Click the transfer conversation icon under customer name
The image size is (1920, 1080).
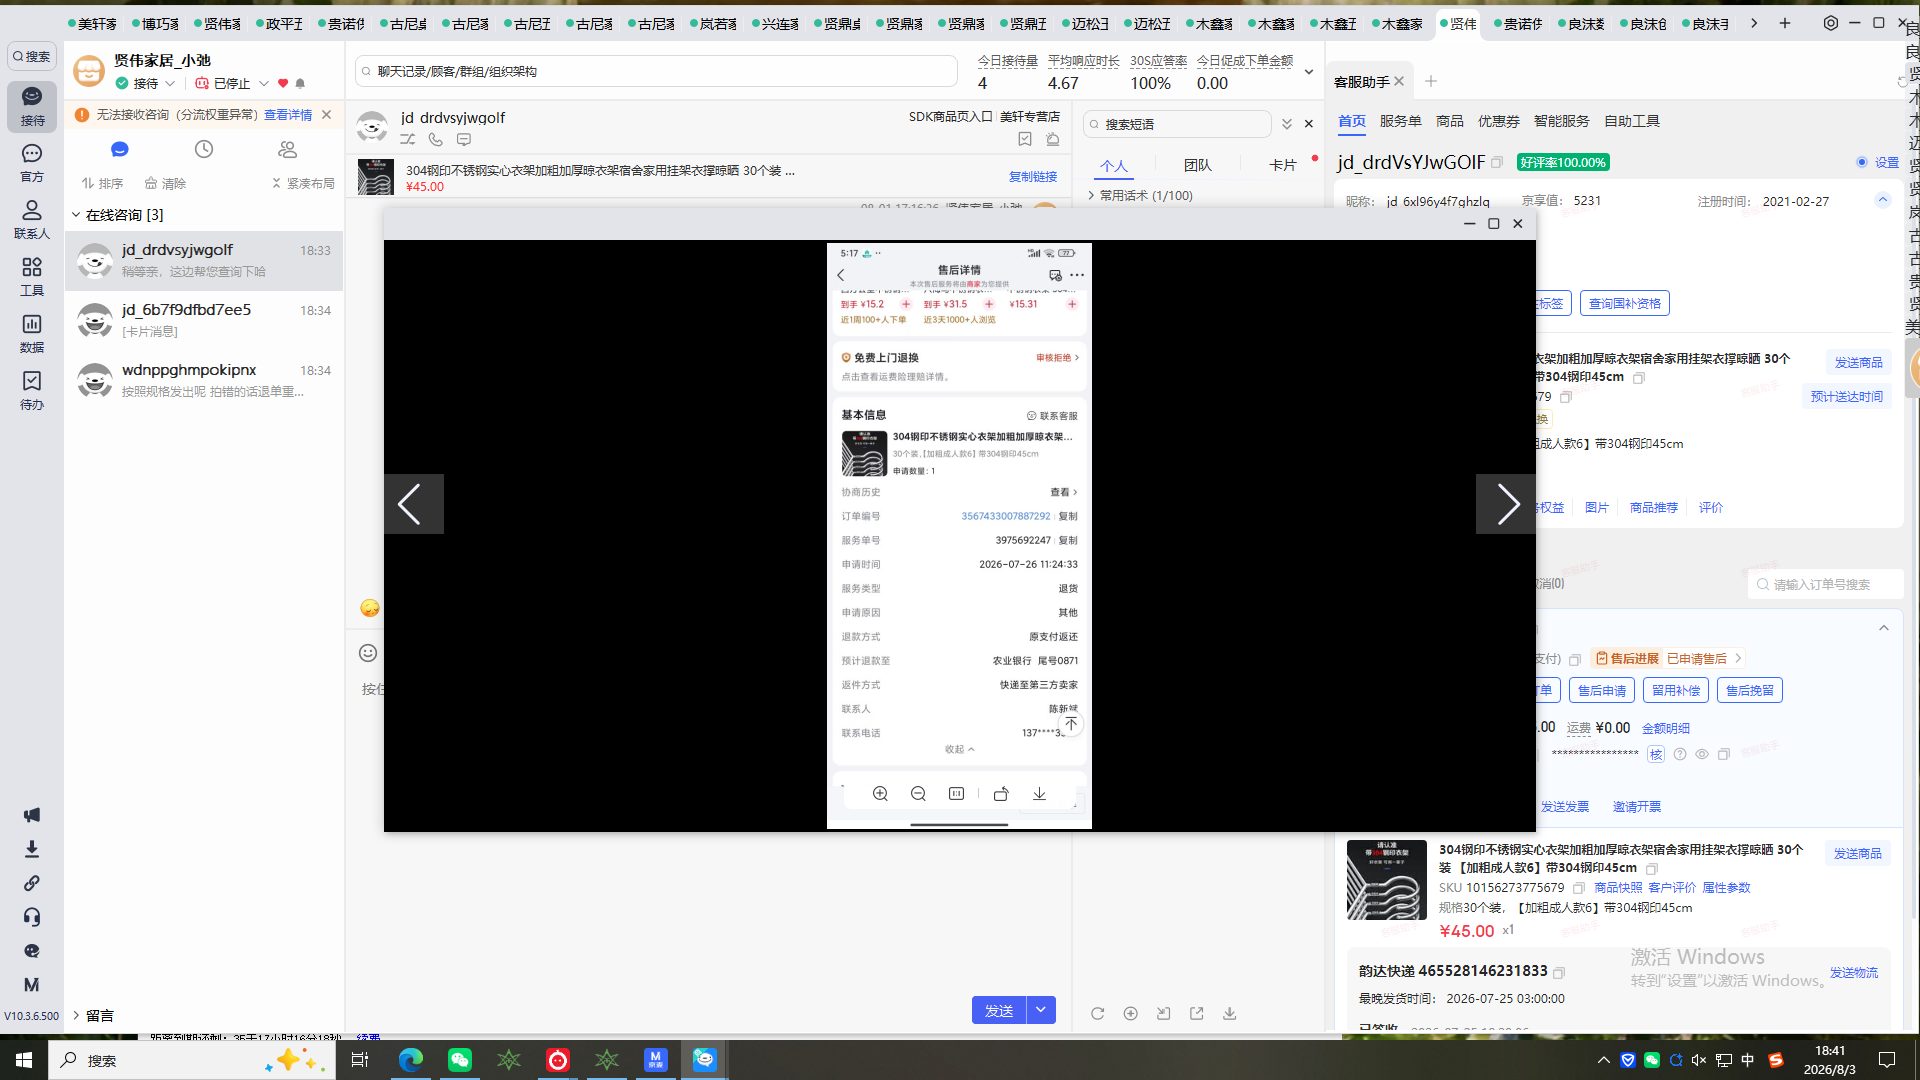click(408, 140)
